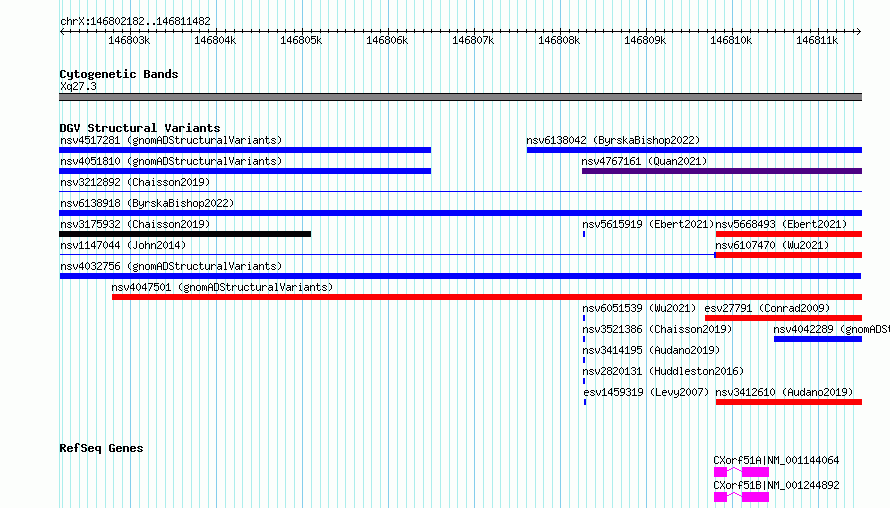Click the Xq27.3 band name text
Viewport: 890px width, 508px height.
[x=78, y=87]
